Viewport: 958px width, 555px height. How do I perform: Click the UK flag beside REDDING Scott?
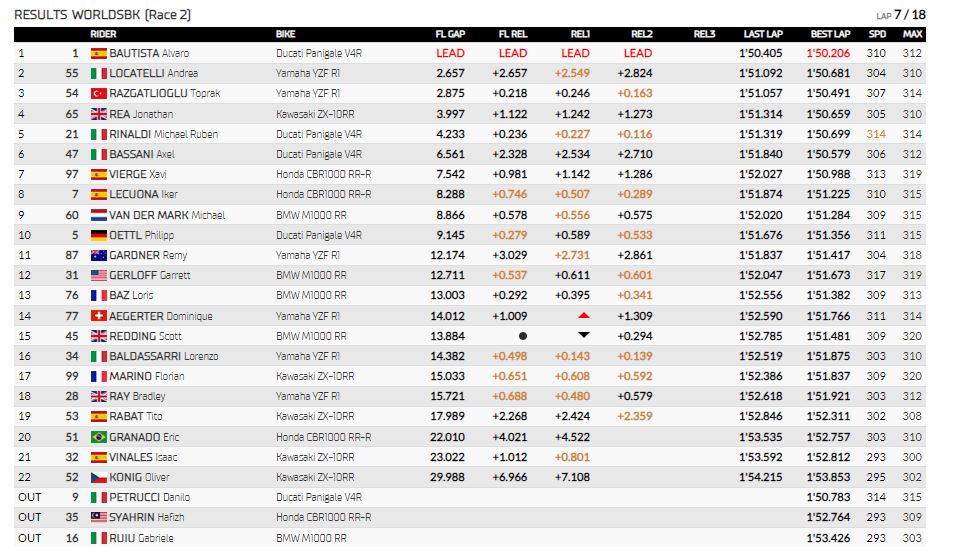(98, 336)
